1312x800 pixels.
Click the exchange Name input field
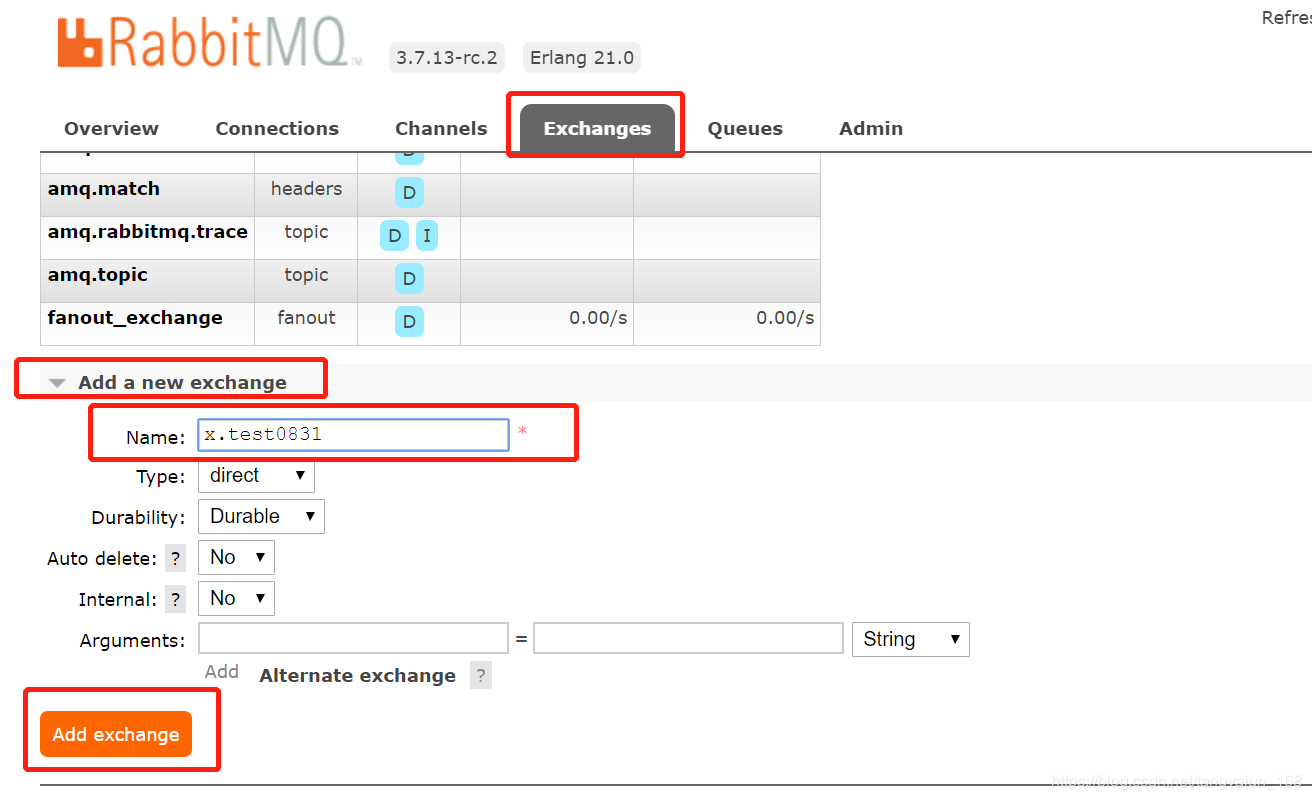click(x=354, y=435)
